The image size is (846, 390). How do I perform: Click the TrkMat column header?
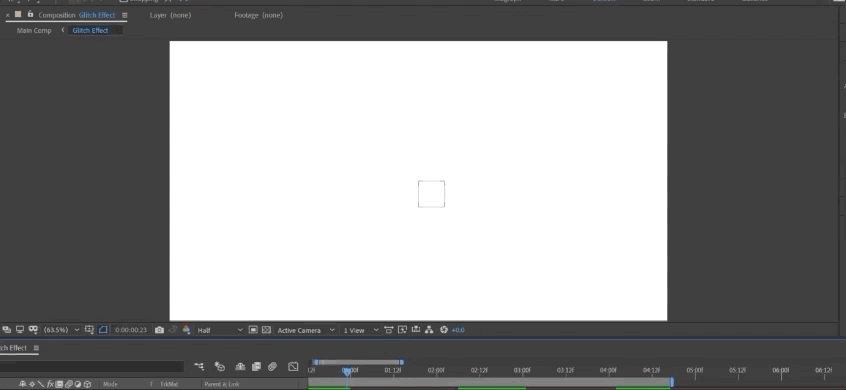click(x=169, y=385)
